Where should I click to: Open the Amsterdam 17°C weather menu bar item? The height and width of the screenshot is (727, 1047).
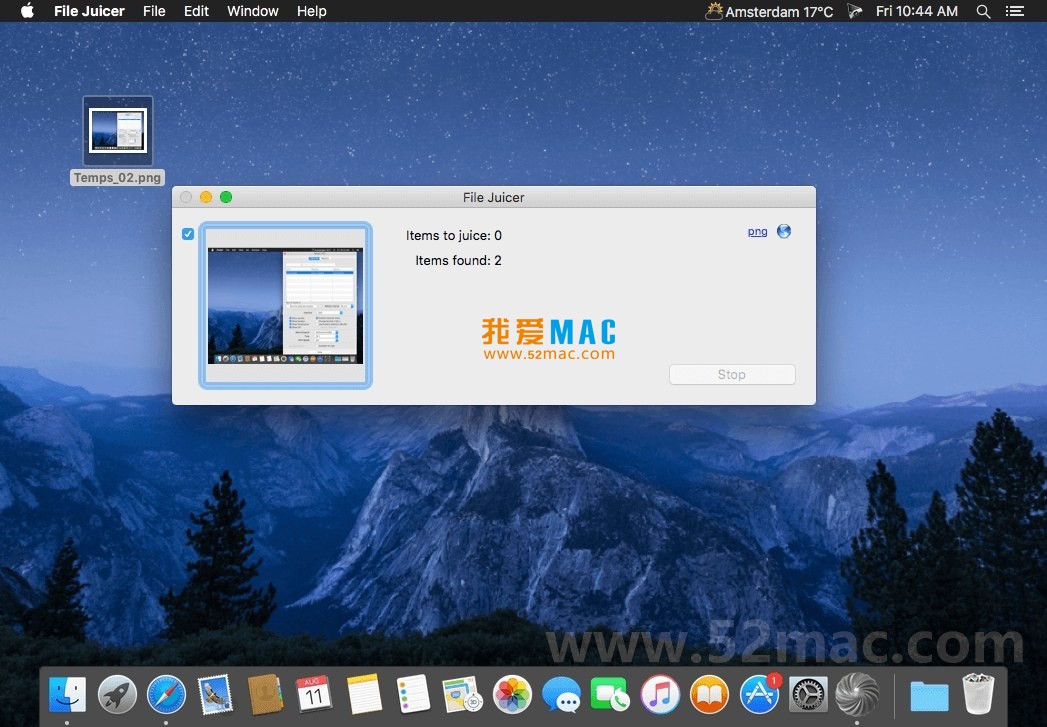[769, 11]
